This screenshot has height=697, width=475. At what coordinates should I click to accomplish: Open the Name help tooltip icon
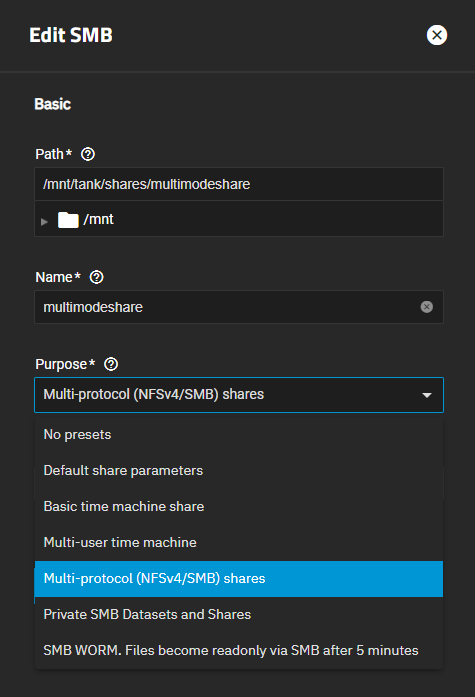96,277
